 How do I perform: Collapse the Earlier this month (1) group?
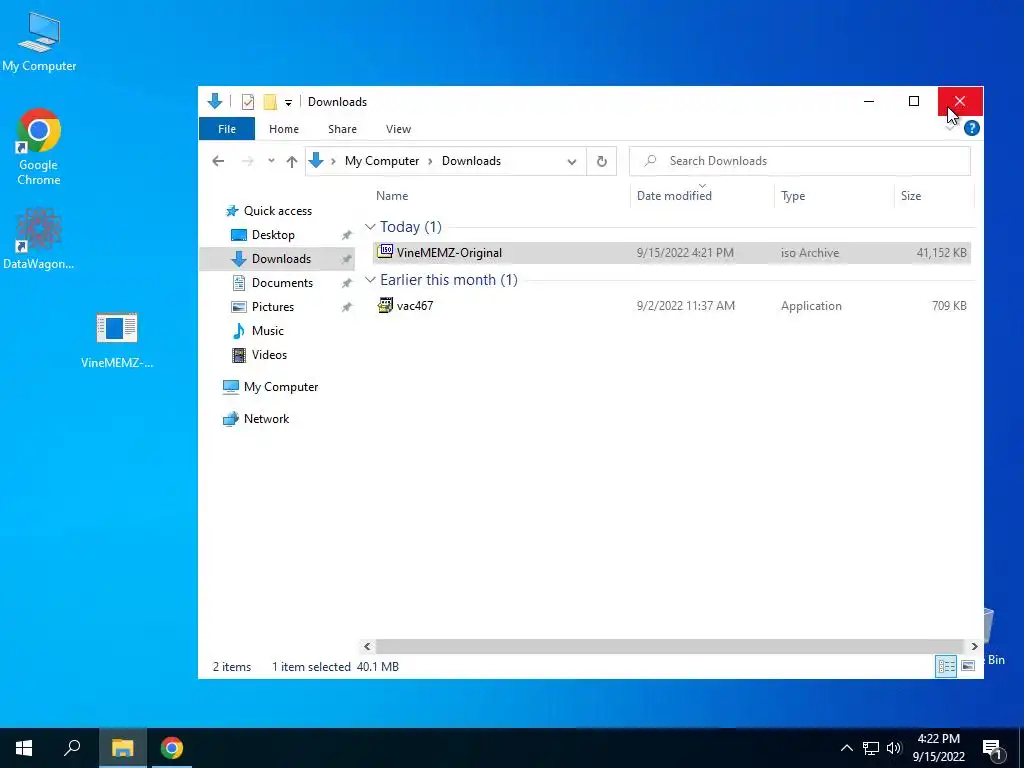370,280
